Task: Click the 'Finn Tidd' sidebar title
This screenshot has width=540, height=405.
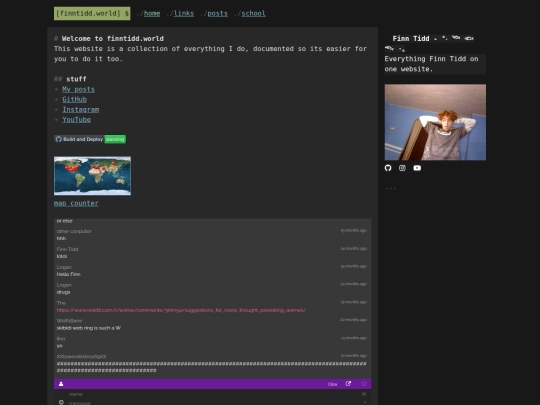Action: point(411,39)
